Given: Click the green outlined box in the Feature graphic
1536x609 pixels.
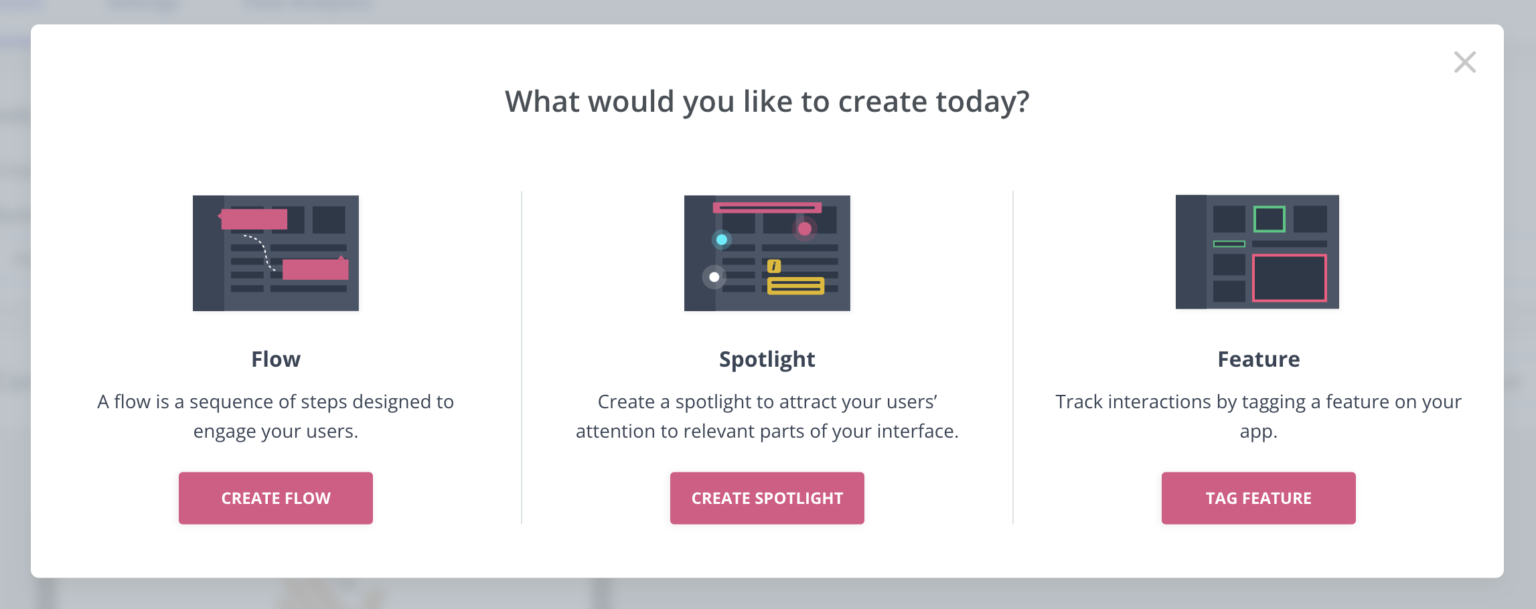Looking at the screenshot, I should [1269, 219].
